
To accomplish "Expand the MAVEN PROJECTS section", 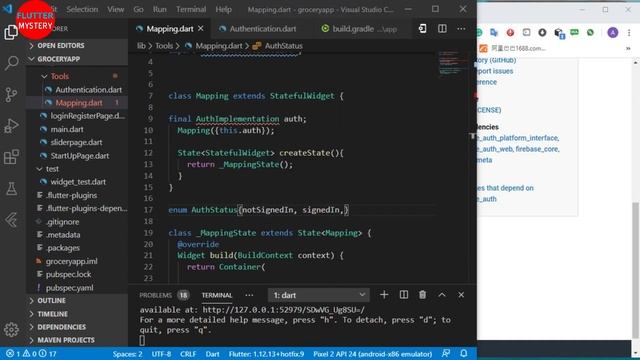I will (x=77, y=340).
